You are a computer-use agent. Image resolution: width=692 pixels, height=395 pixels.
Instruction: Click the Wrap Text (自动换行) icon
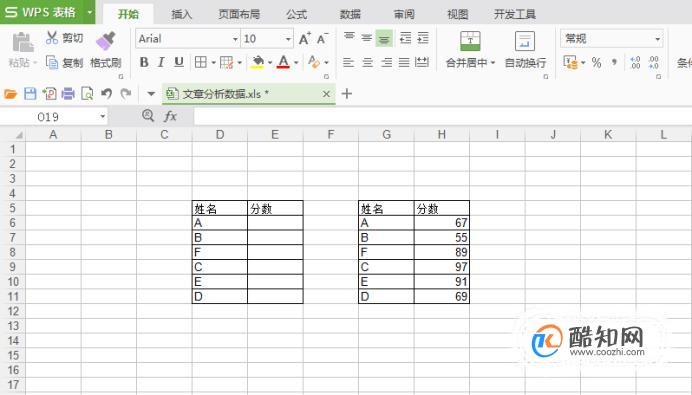pos(525,41)
